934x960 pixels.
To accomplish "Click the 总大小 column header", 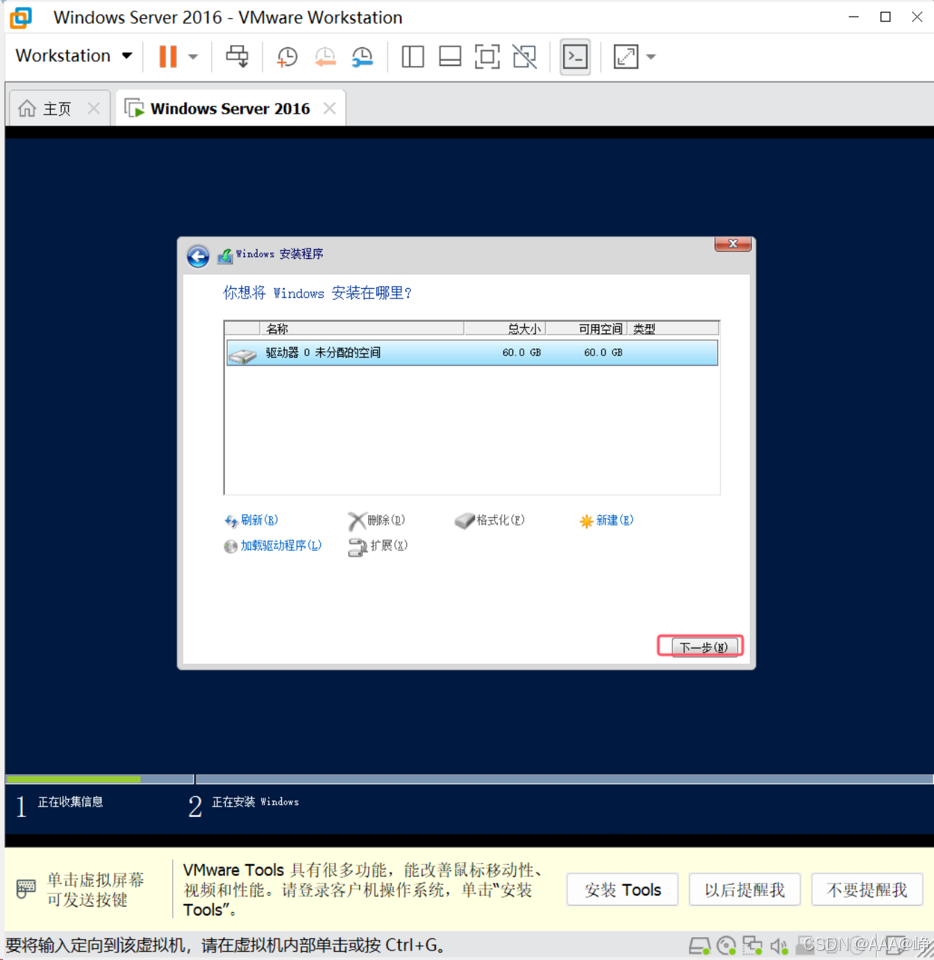I will tap(505, 329).
